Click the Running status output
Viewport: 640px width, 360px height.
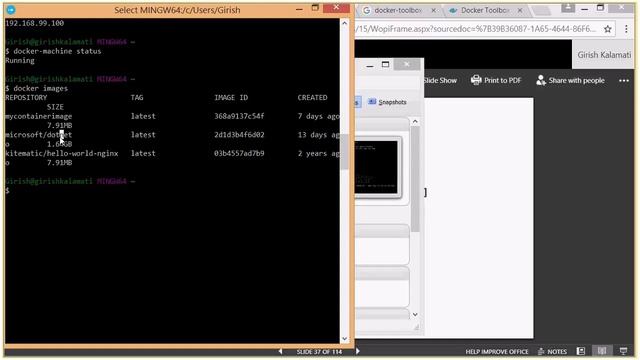coord(20,61)
